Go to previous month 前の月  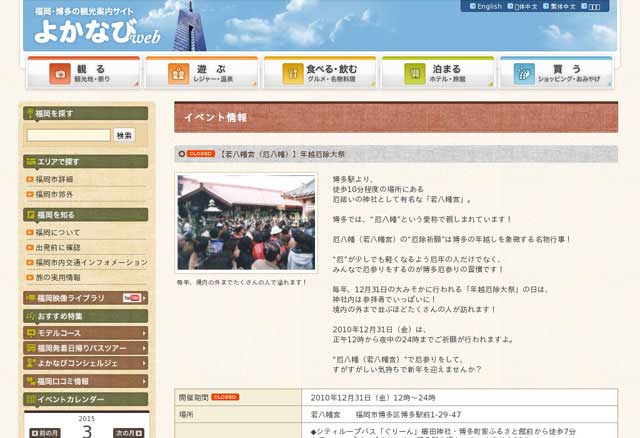(45, 433)
